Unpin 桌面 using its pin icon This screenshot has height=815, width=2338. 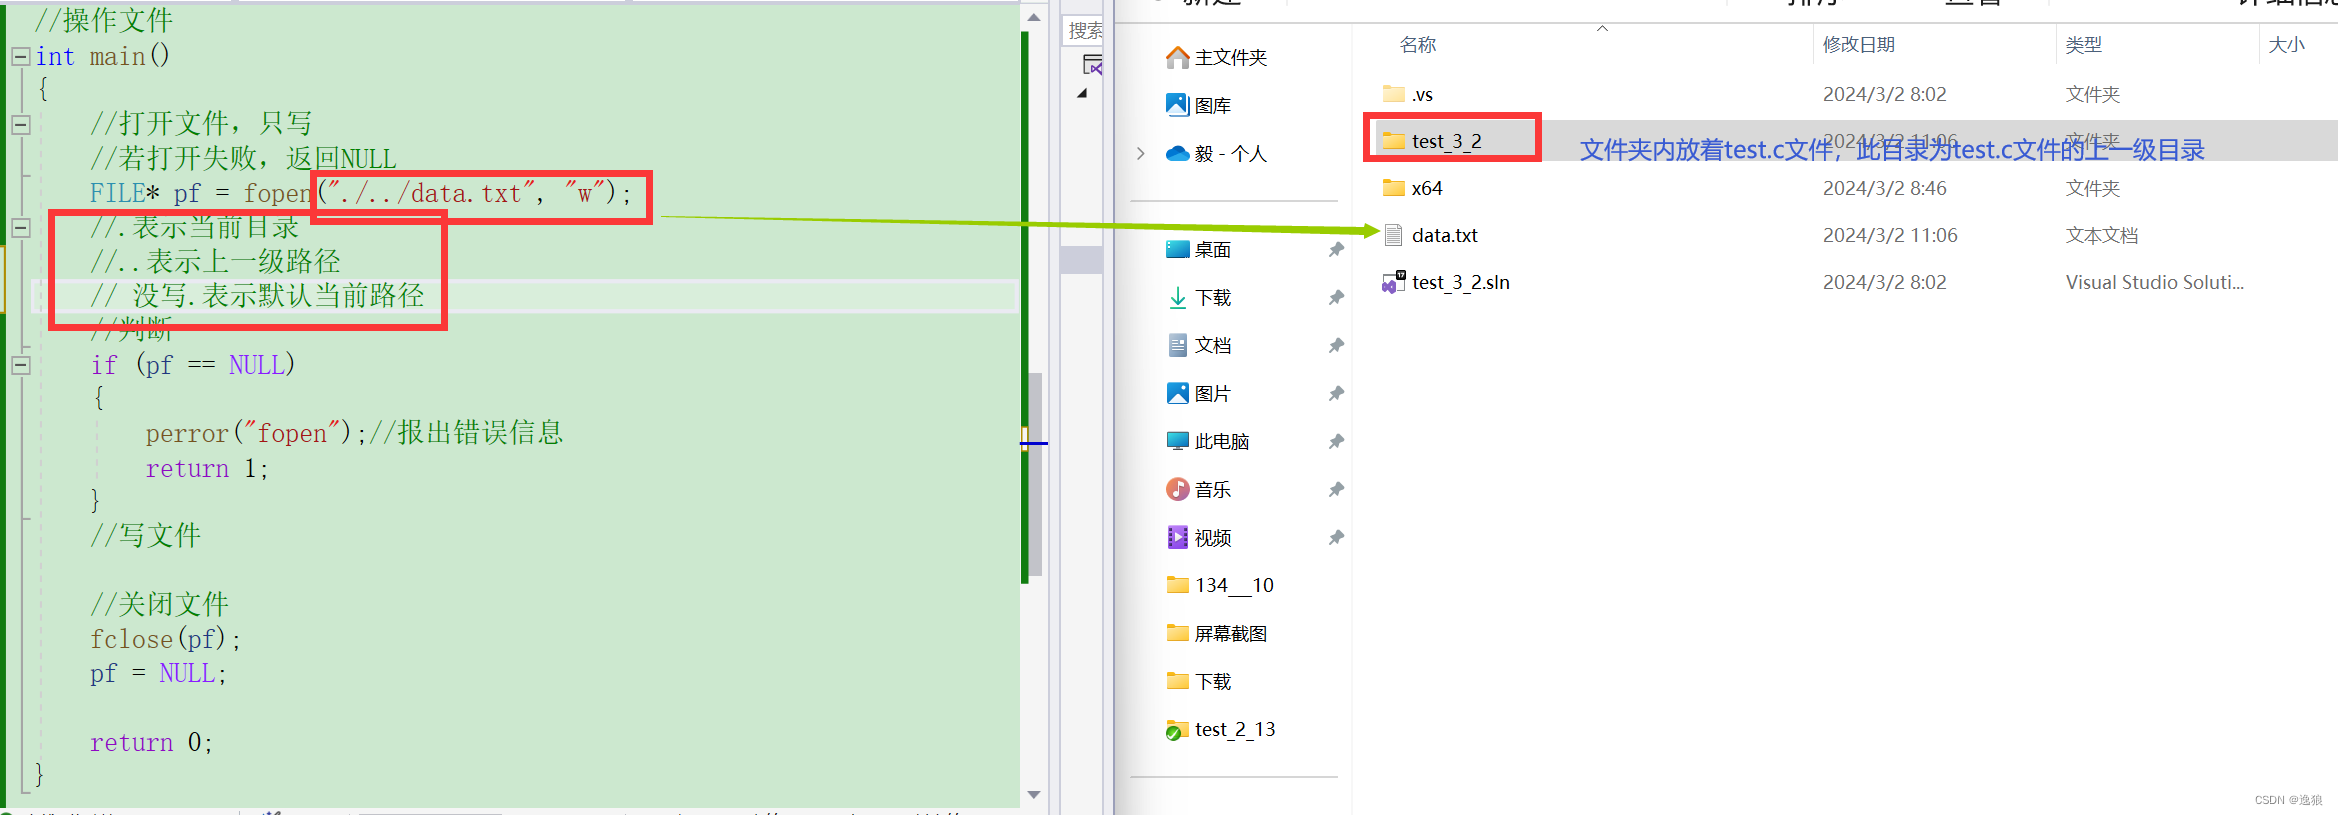(1336, 249)
